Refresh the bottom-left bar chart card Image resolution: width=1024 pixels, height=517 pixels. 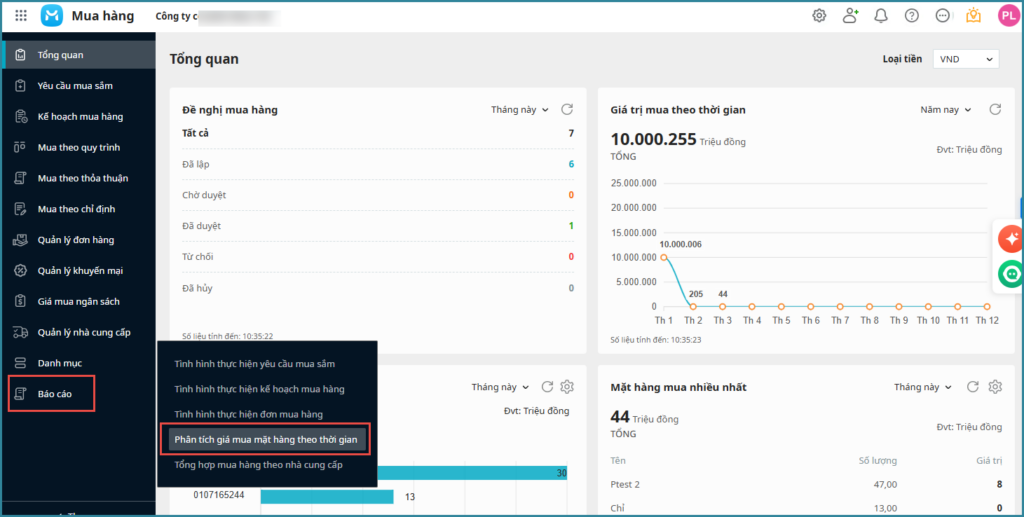(x=547, y=387)
